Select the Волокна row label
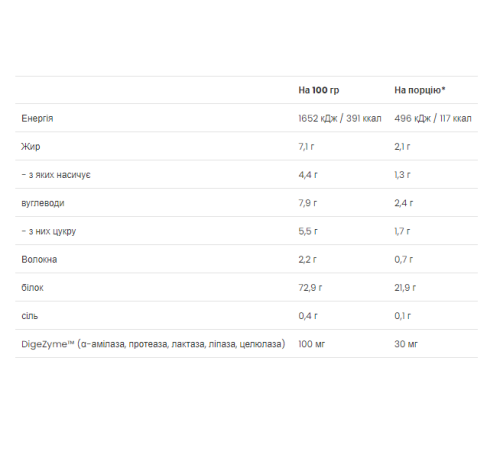 [x=39, y=259]
